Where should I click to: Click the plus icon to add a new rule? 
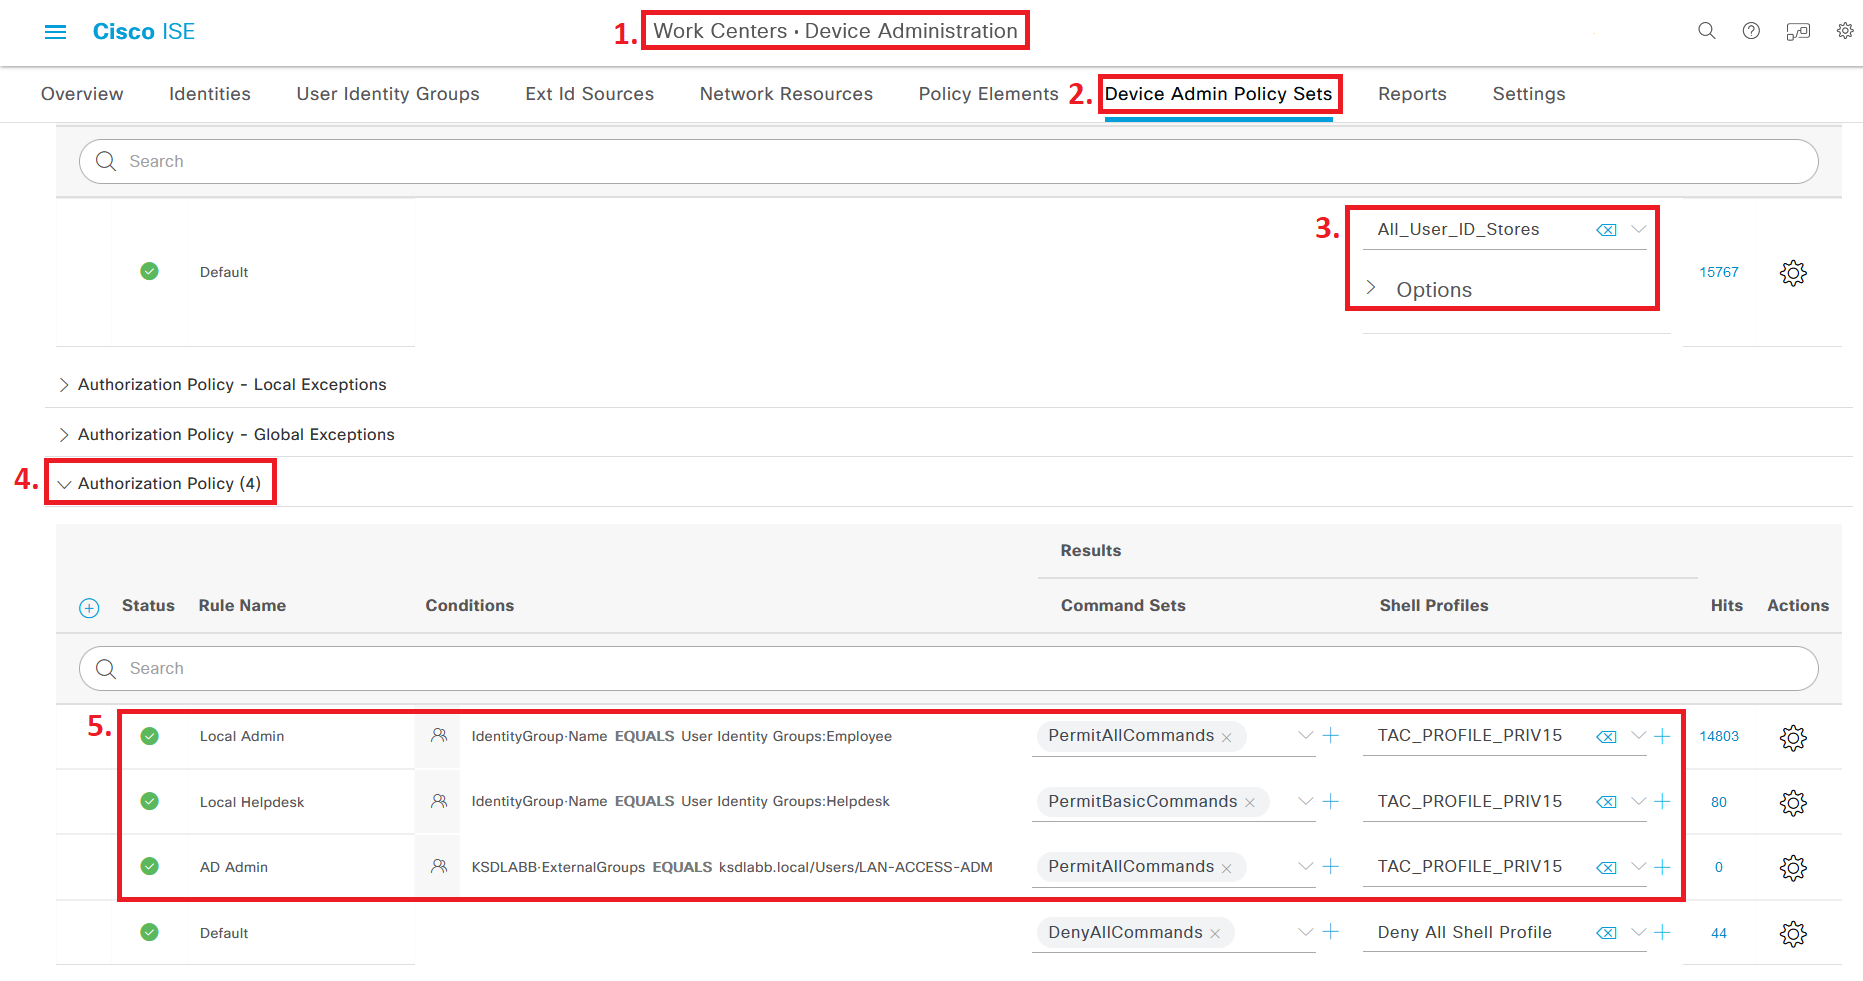[x=89, y=607]
